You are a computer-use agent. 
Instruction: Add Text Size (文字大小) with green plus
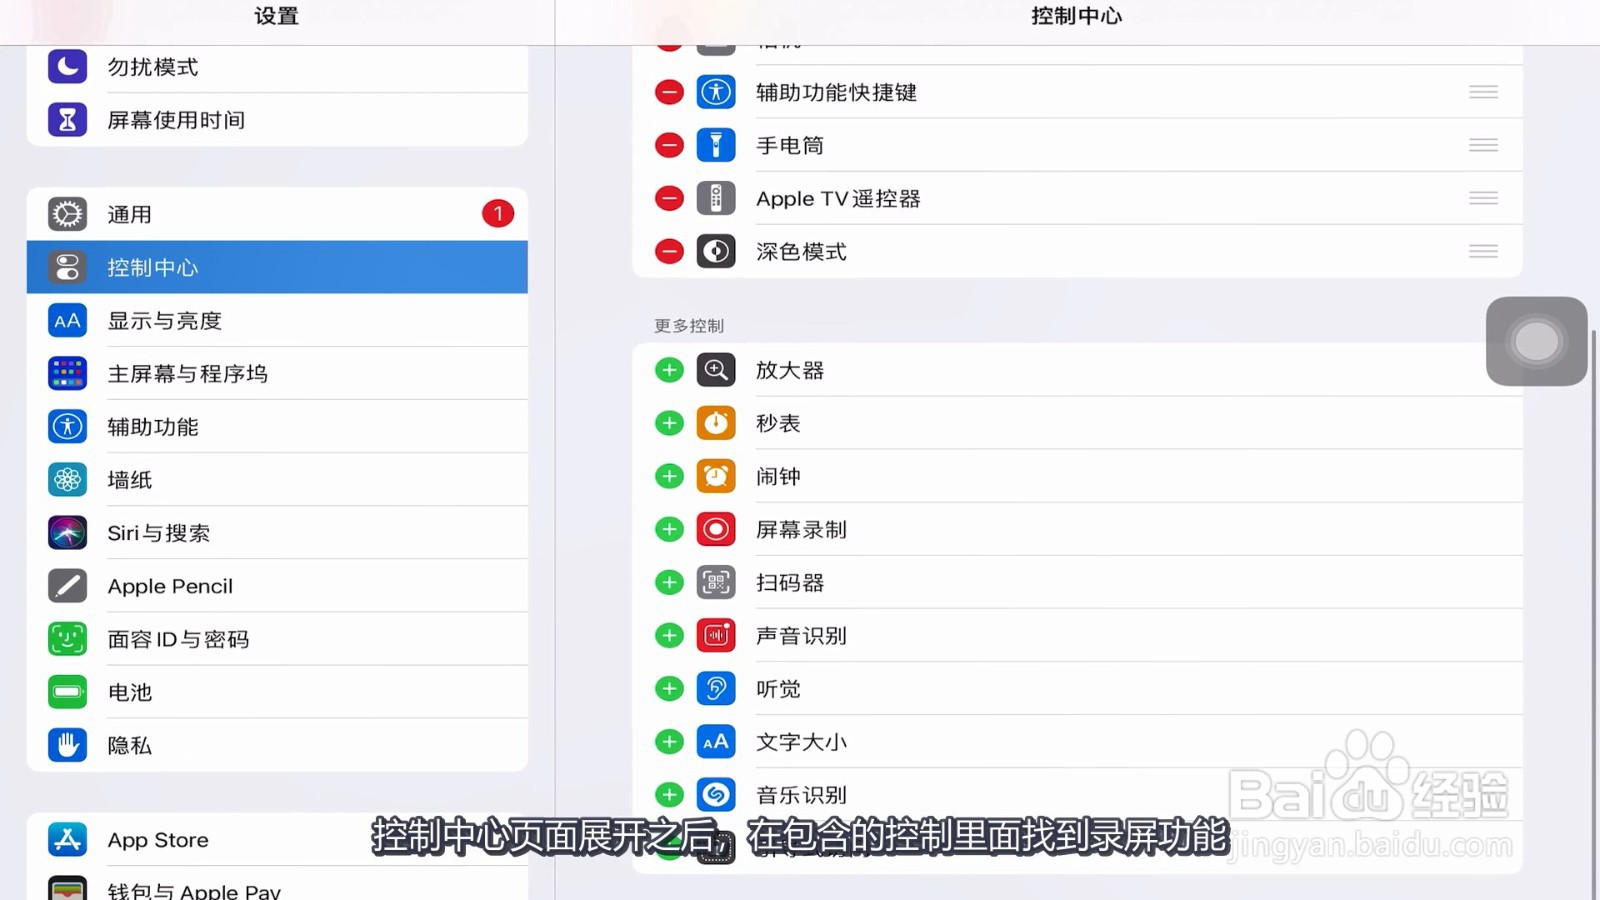point(669,741)
